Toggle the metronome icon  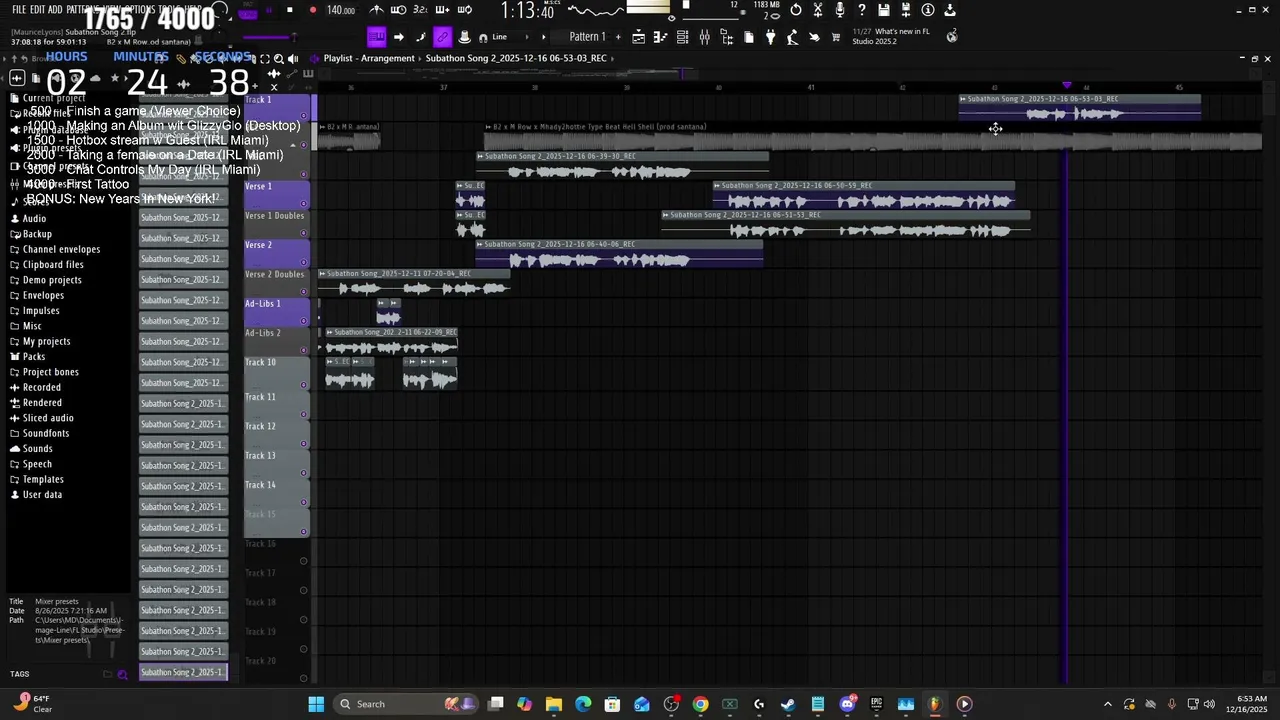click(377, 10)
